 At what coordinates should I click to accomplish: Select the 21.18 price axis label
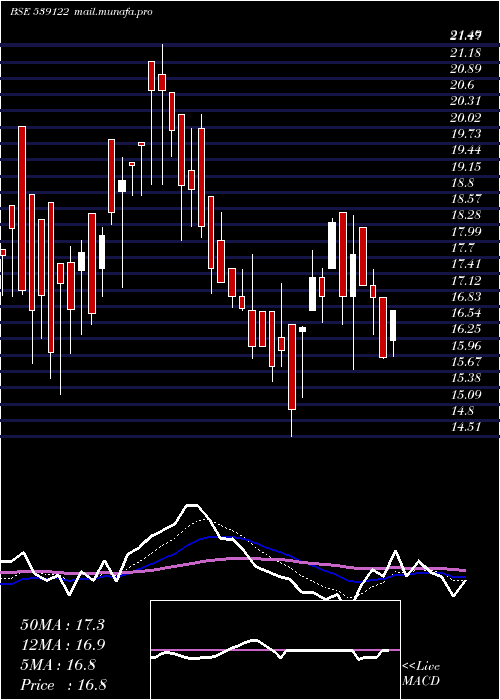[x=465, y=53]
